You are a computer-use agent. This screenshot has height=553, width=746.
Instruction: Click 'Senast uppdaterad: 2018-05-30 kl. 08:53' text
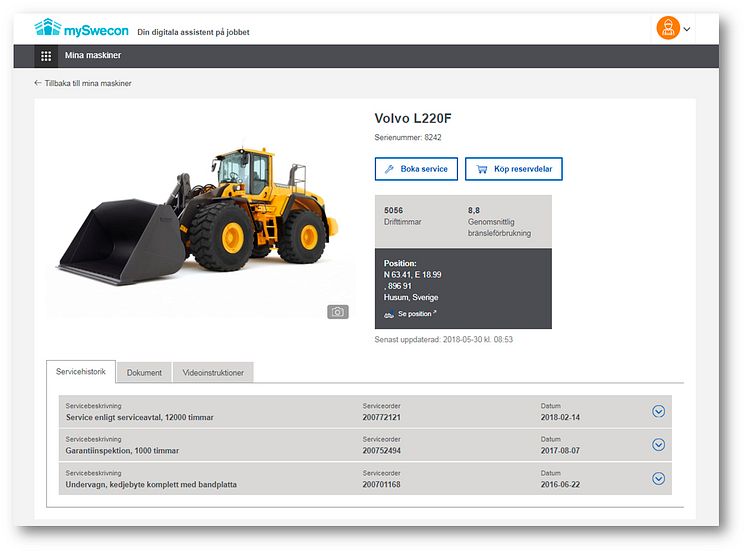coord(443,340)
